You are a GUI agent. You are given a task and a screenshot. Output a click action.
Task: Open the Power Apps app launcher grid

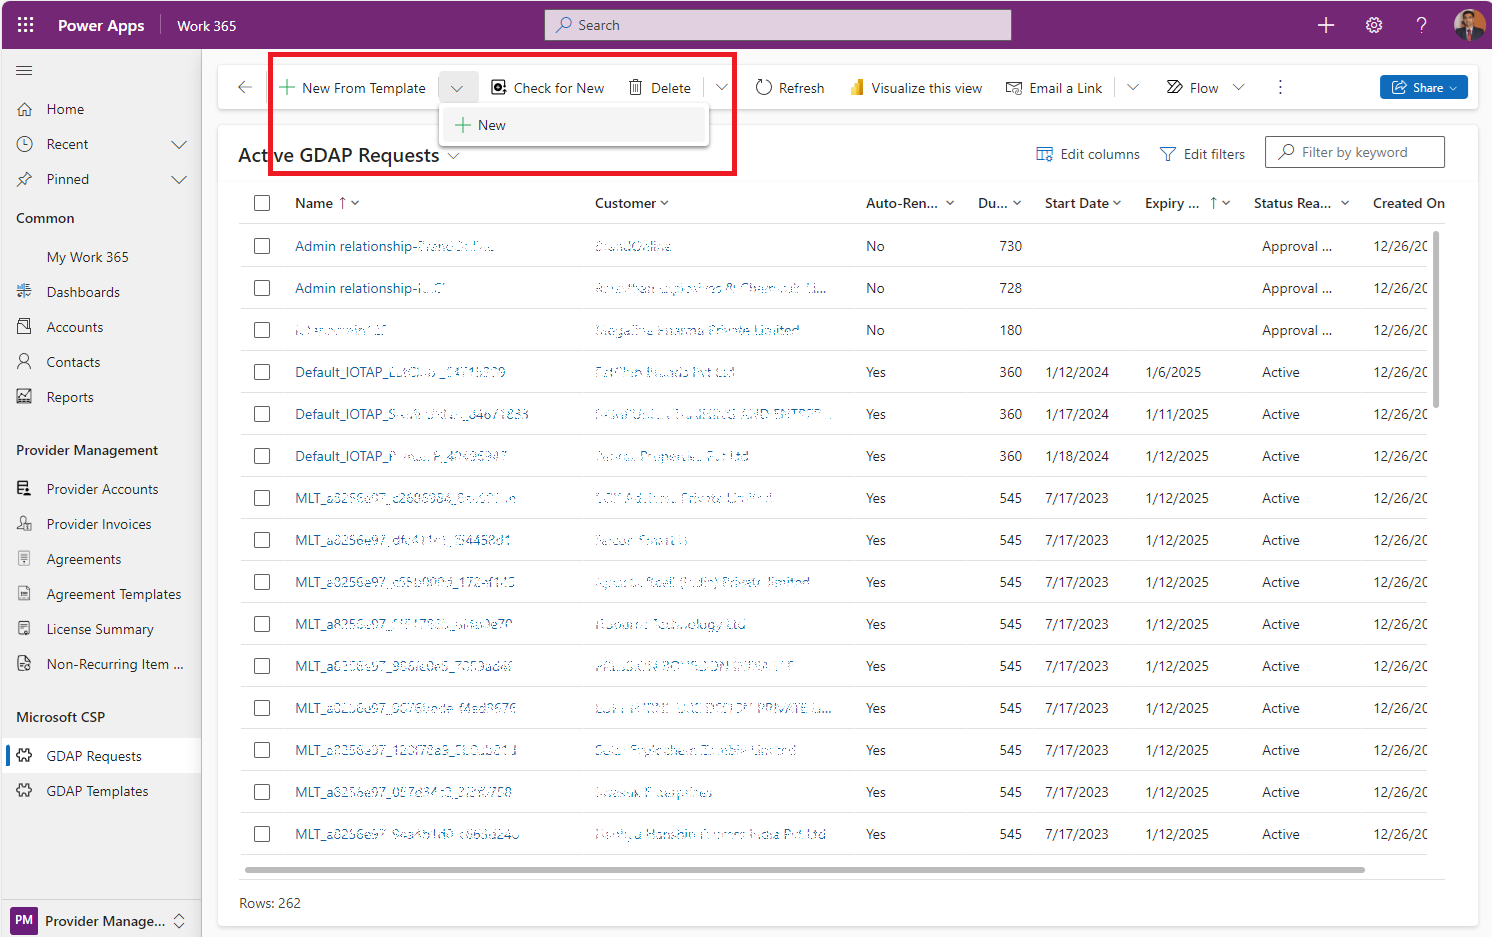pos(26,25)
